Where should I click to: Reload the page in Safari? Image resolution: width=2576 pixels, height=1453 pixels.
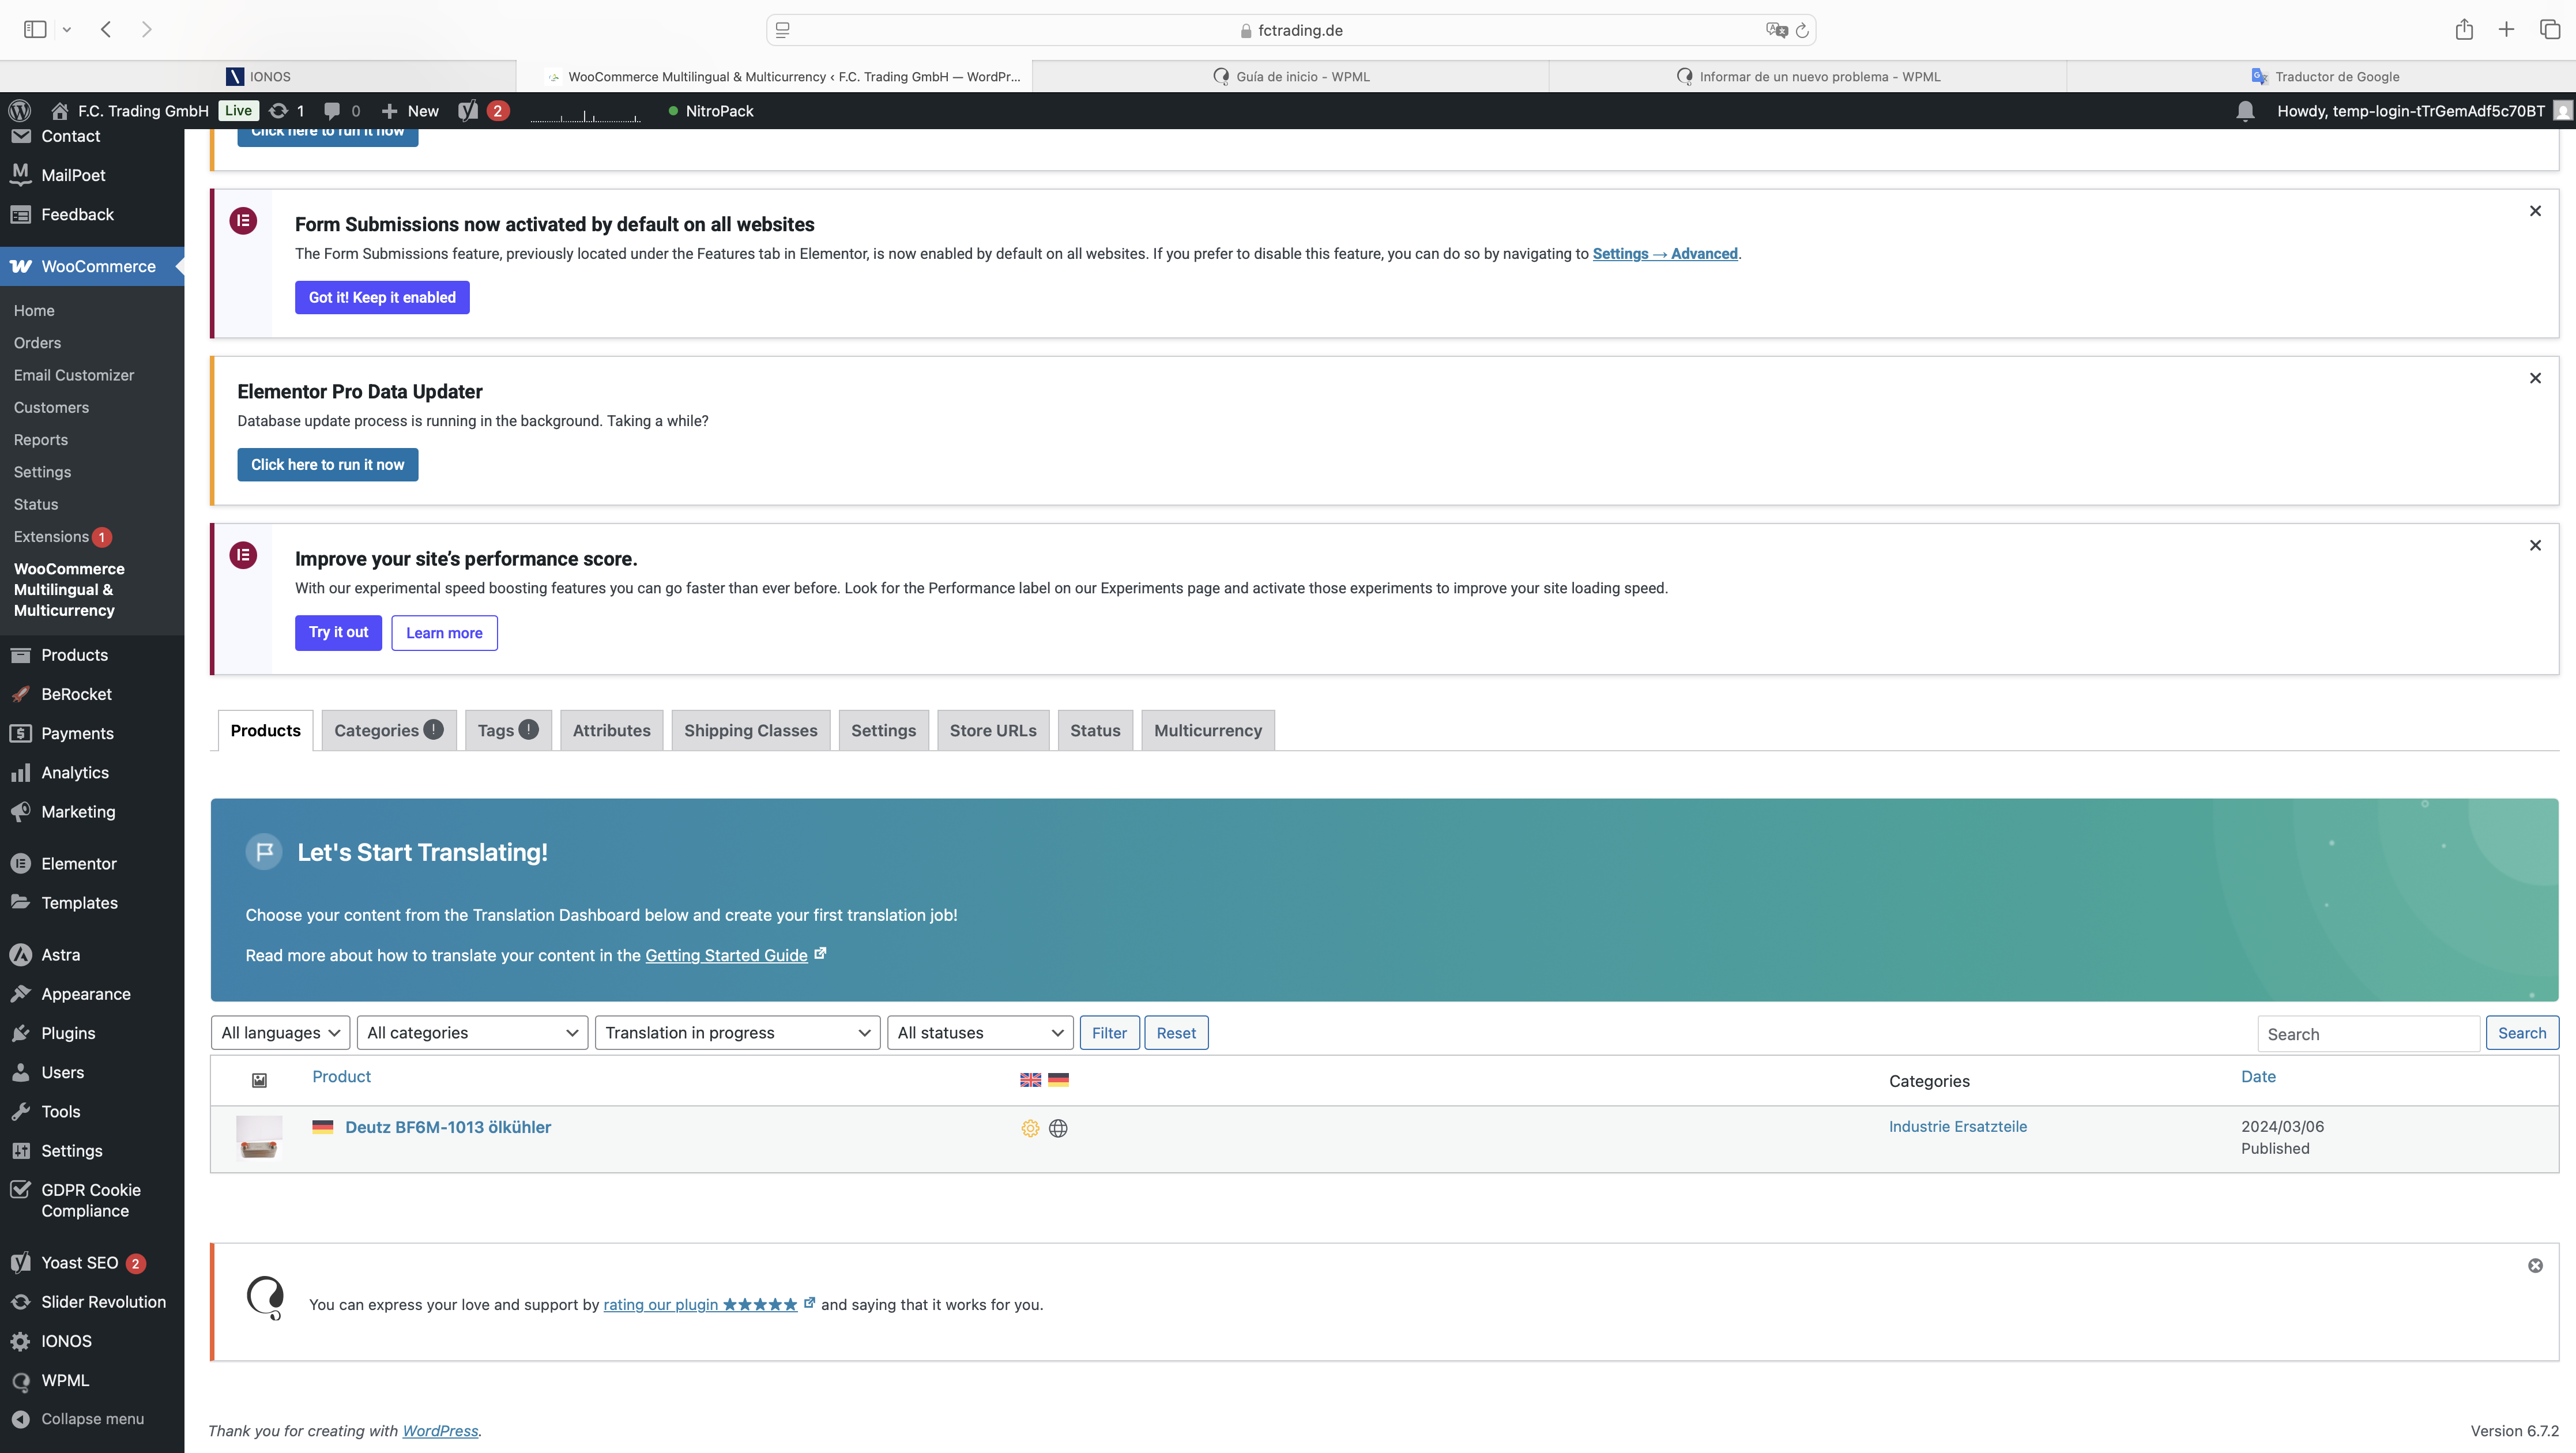[x=1802, y=30]
